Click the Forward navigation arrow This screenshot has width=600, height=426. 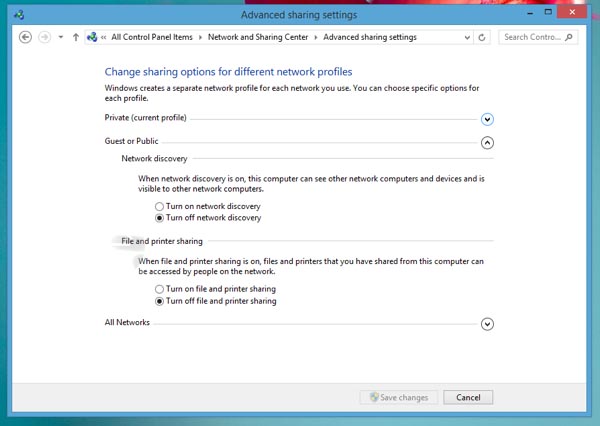[44, 37]
